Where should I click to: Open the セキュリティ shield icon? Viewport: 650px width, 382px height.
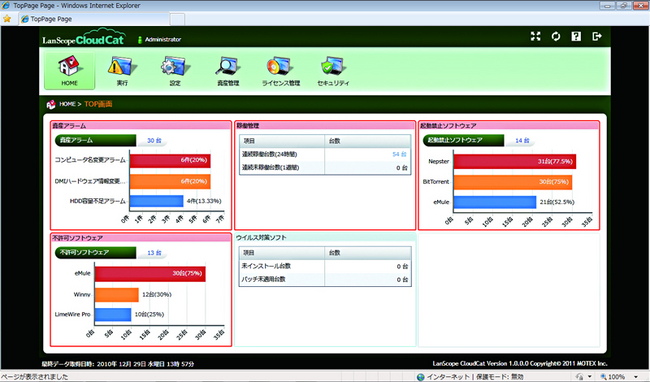tap(333, 70)
